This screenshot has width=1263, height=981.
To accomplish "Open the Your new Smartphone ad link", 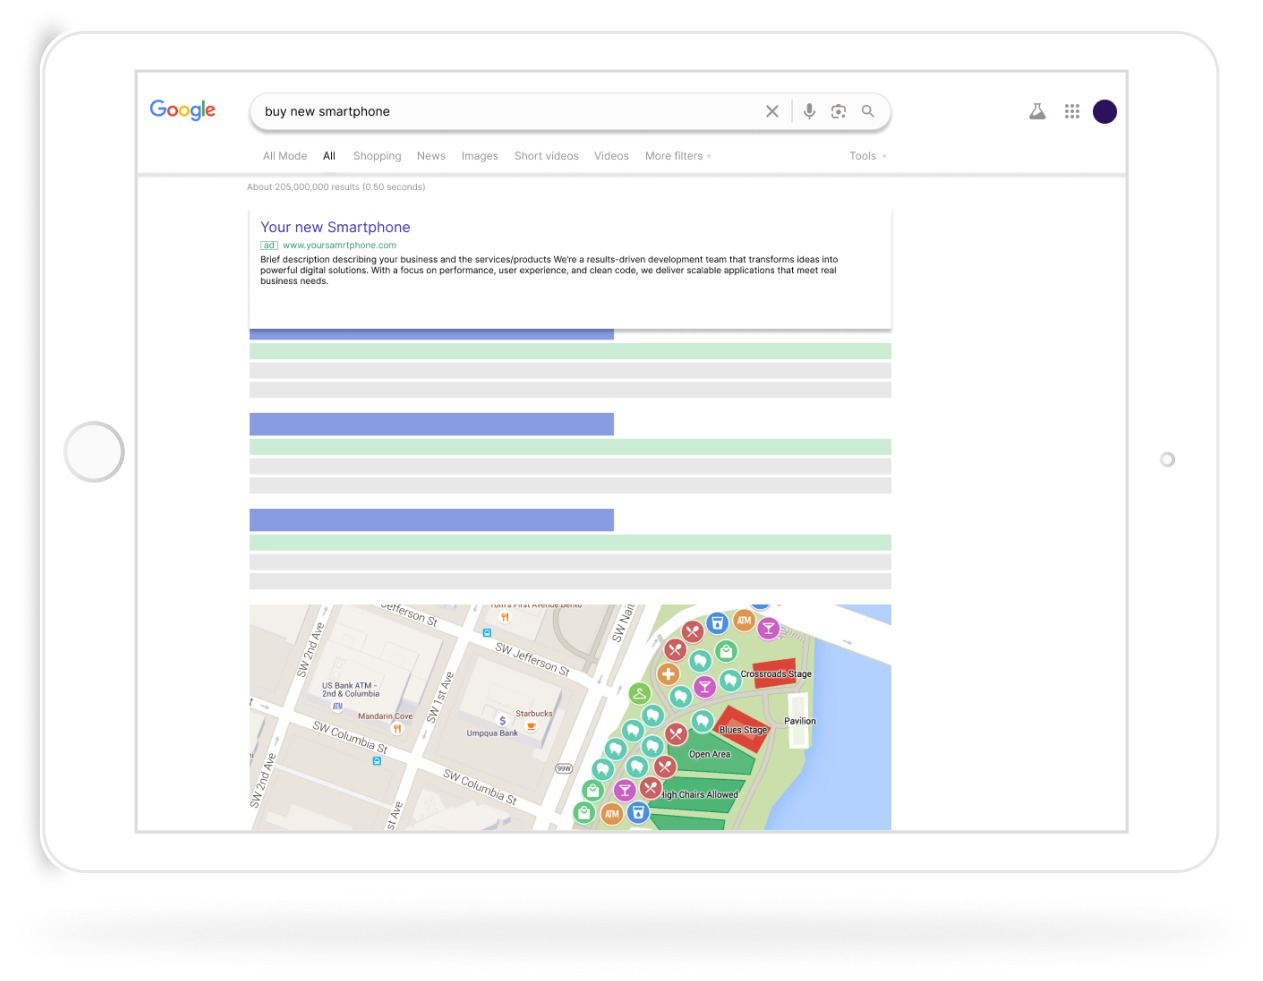I will click(x=335, y=227).
